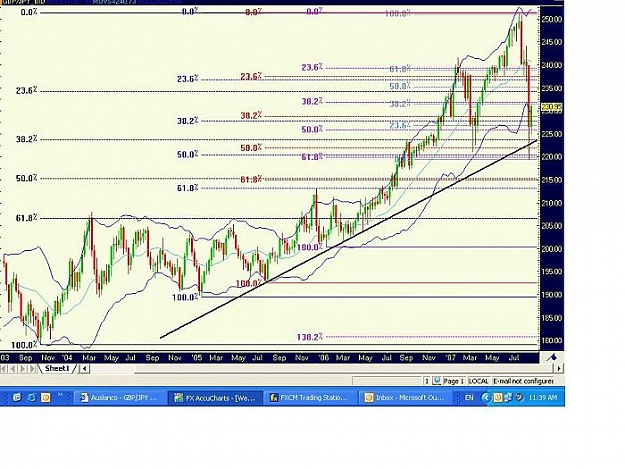The image size is (625, 469).
Task: Click the Page 1 status bar entry
Action: point(454,381)
